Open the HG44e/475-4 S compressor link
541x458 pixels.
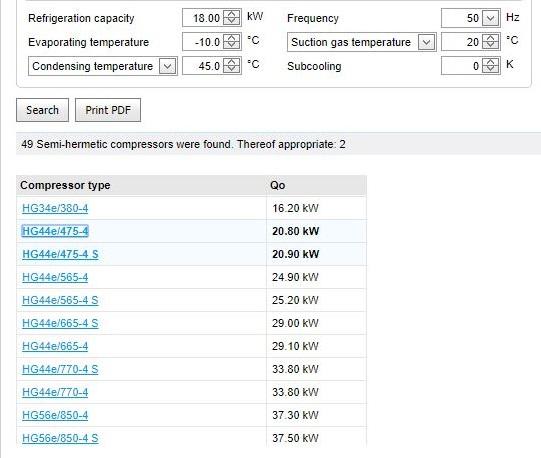[60, 254]
